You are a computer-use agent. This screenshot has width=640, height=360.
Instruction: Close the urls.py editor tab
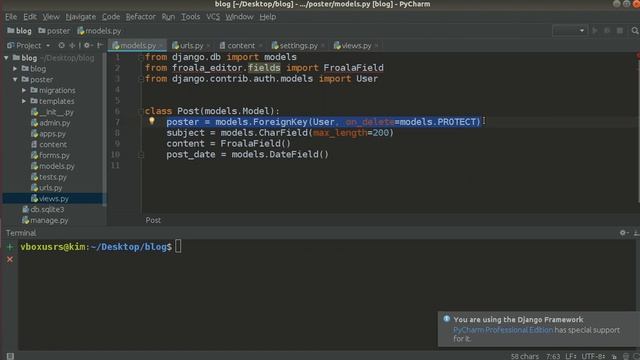tap(208, 46)
